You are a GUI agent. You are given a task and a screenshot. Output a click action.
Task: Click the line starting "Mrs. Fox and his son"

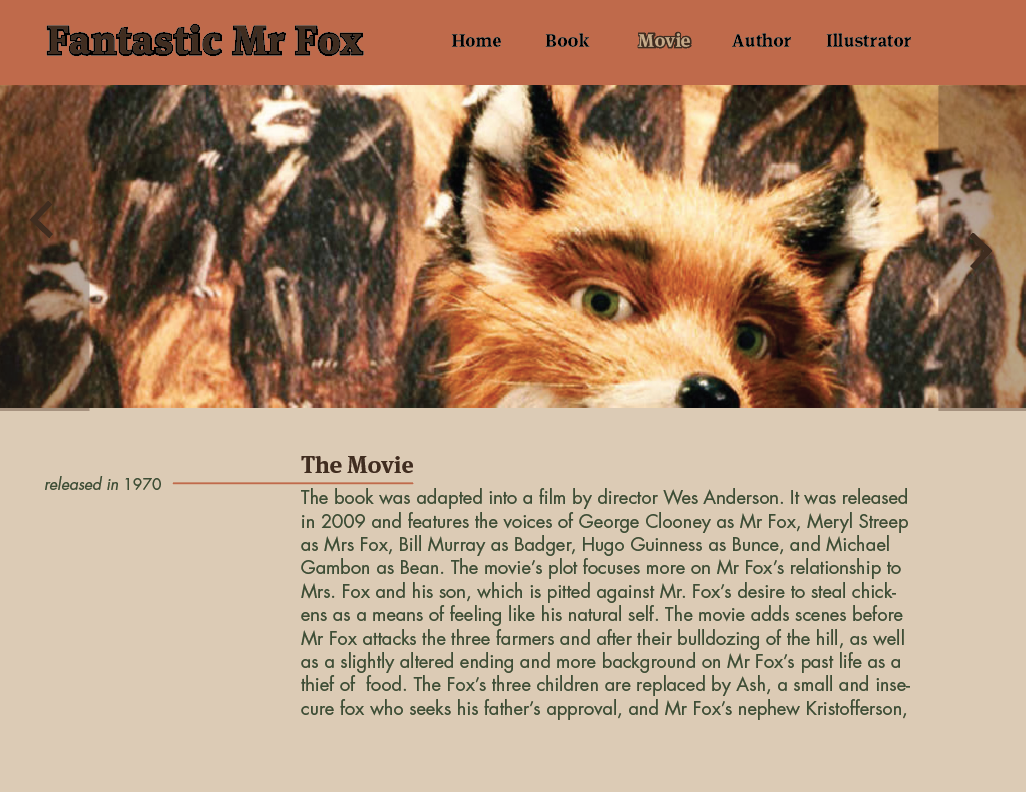(x=598, y=591)
